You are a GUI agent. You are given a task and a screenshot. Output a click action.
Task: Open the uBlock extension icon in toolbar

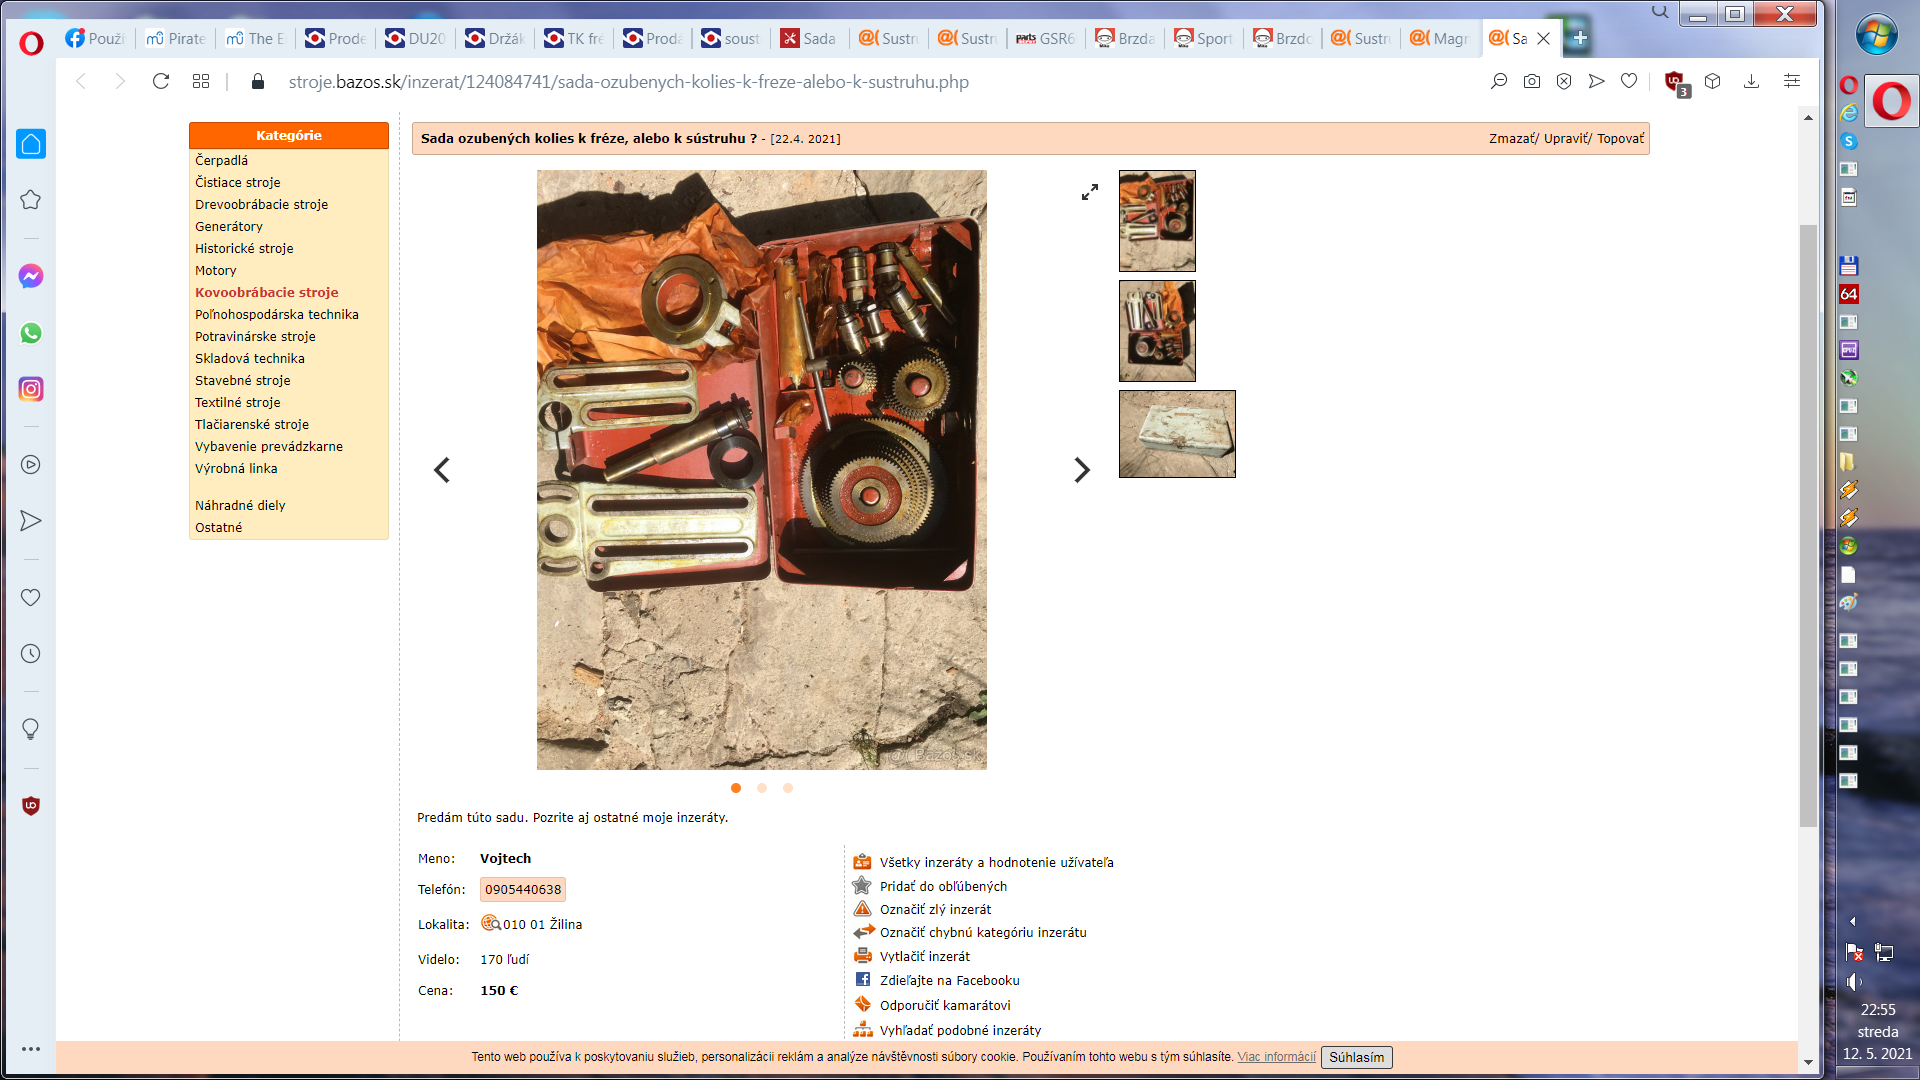[x=1674, y=81]
